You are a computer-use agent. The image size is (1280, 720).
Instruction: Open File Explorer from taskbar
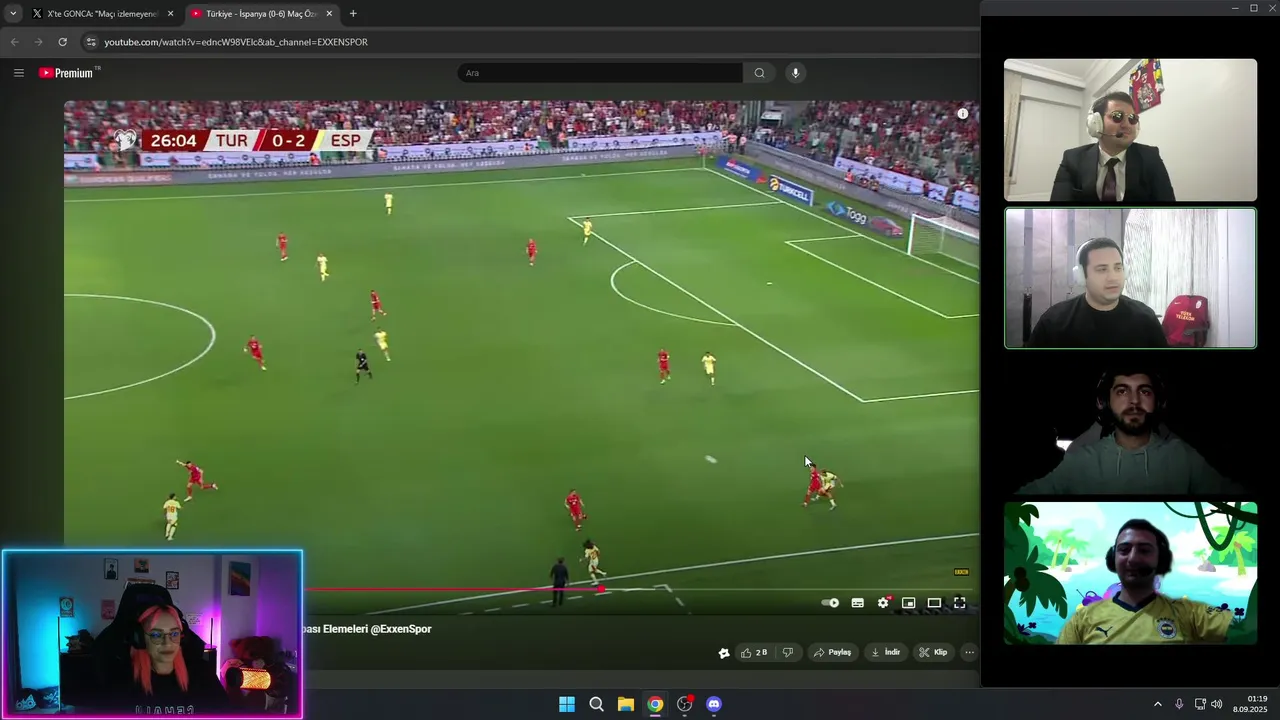pos(625,704)
